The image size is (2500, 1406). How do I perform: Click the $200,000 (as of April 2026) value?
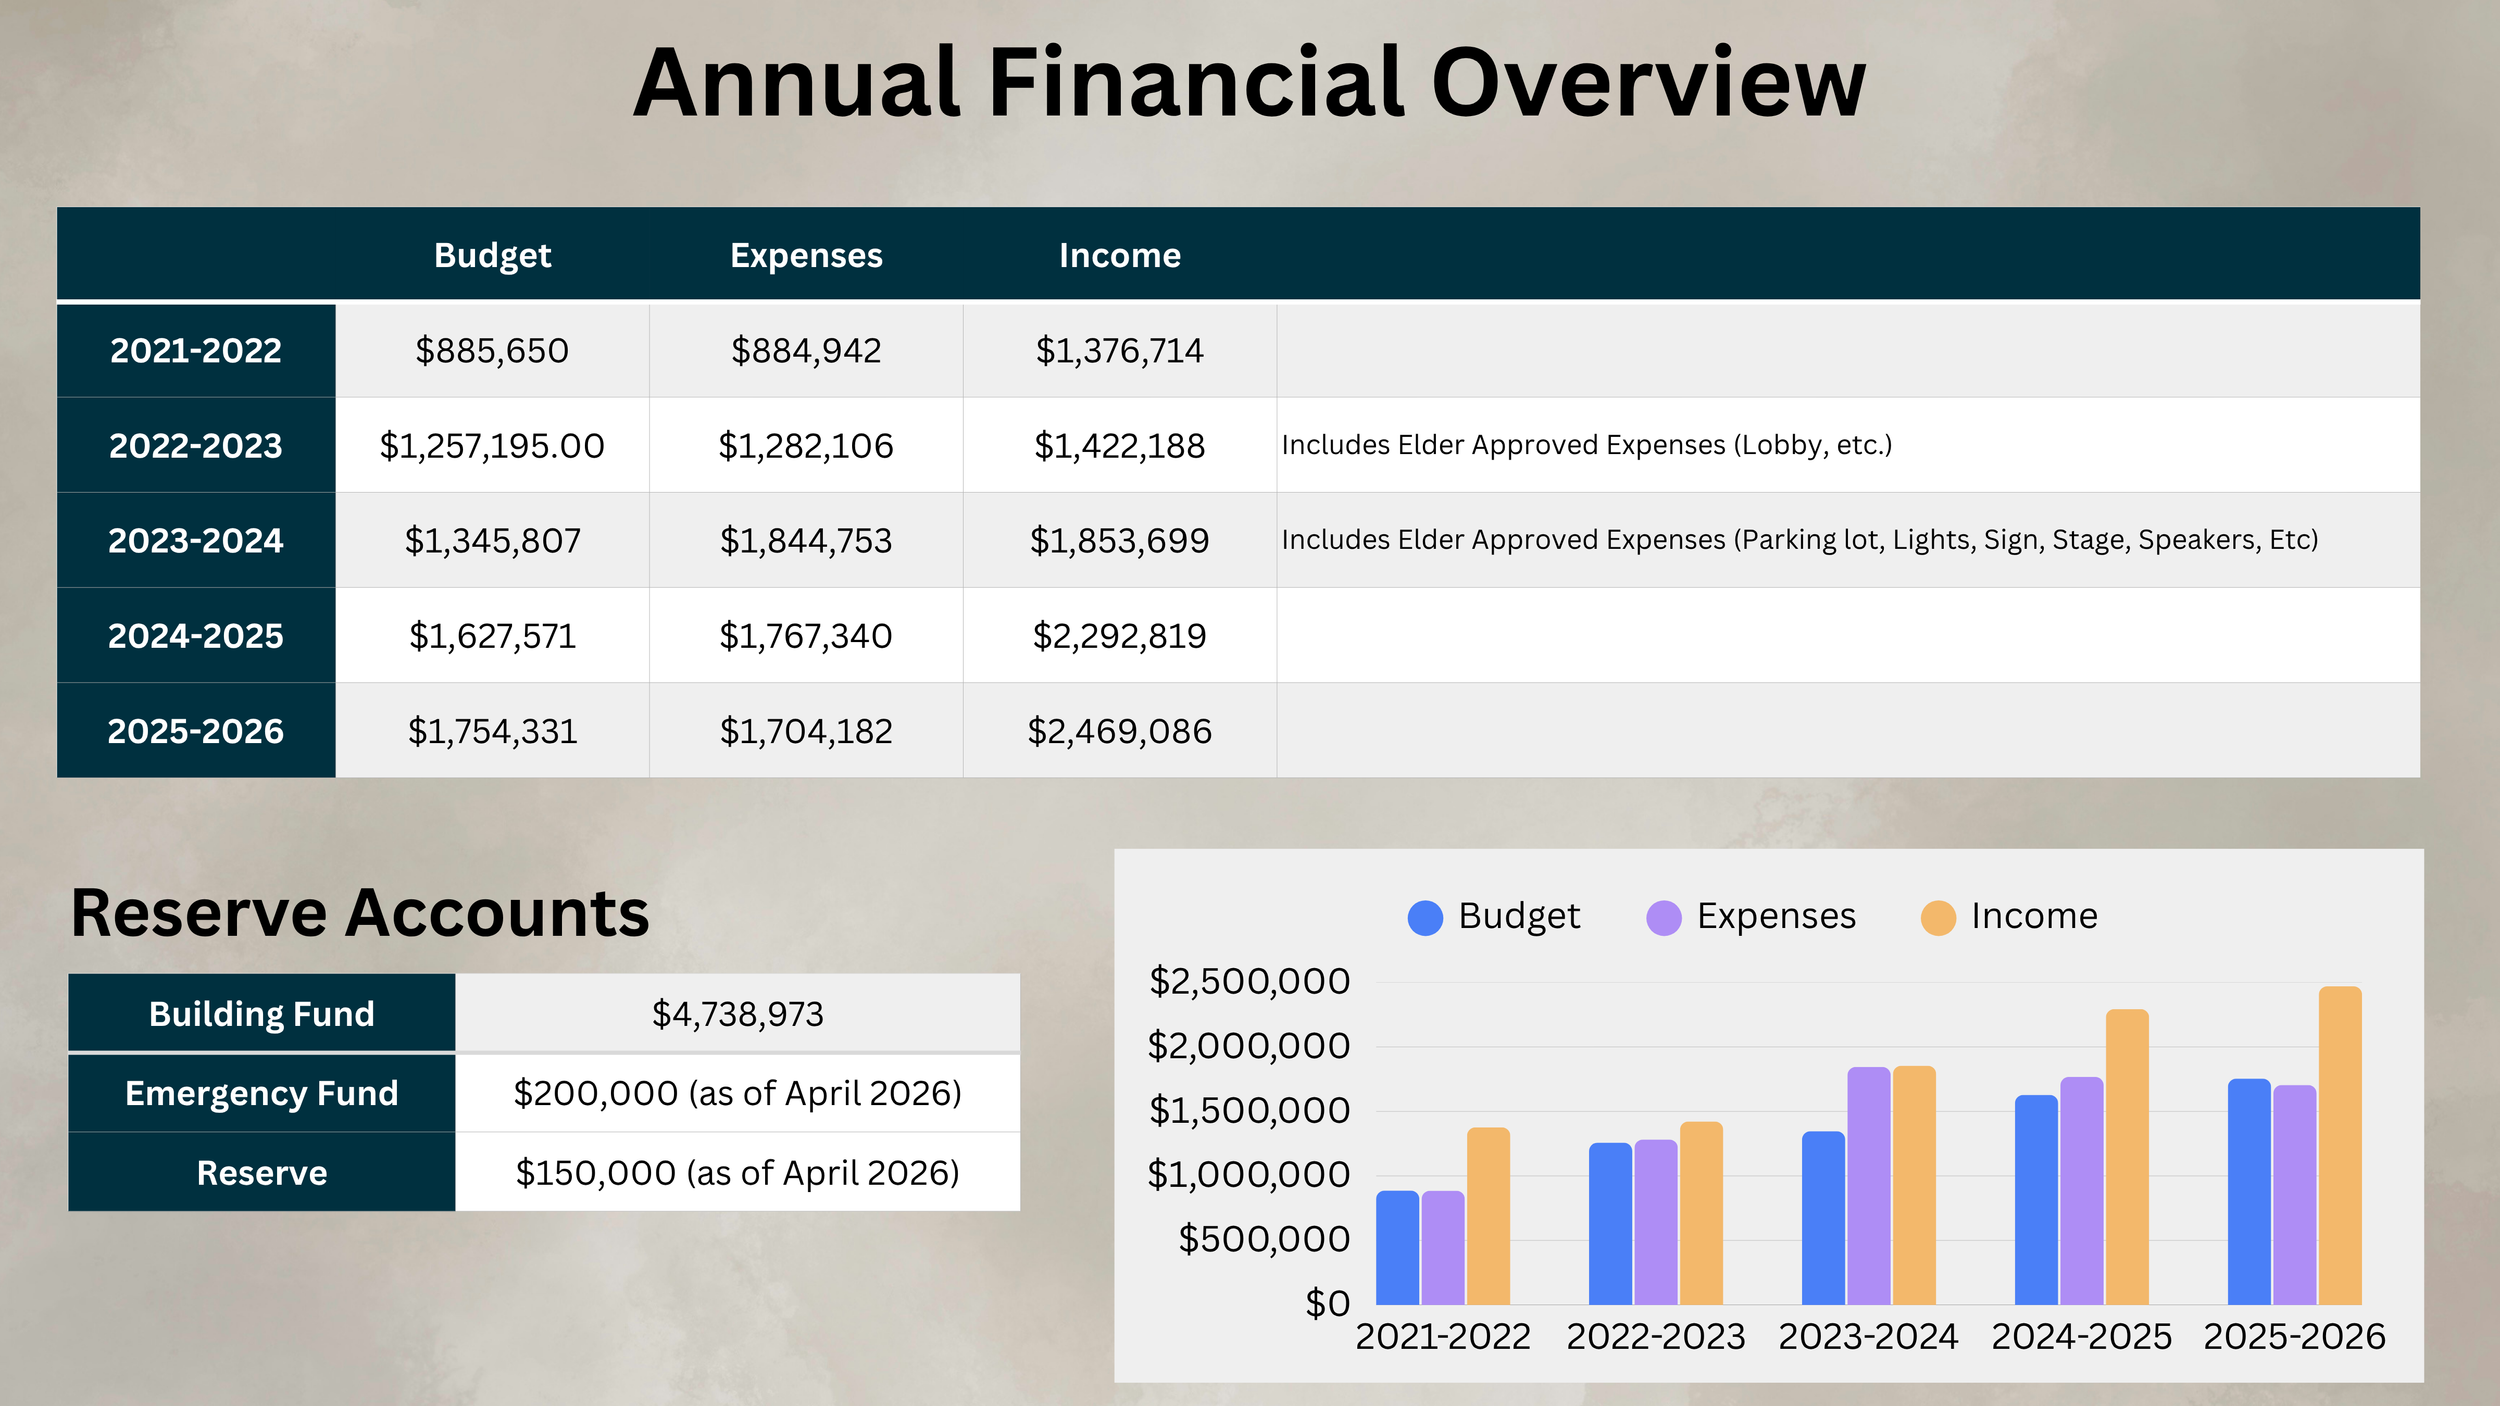pos(738,1094)
